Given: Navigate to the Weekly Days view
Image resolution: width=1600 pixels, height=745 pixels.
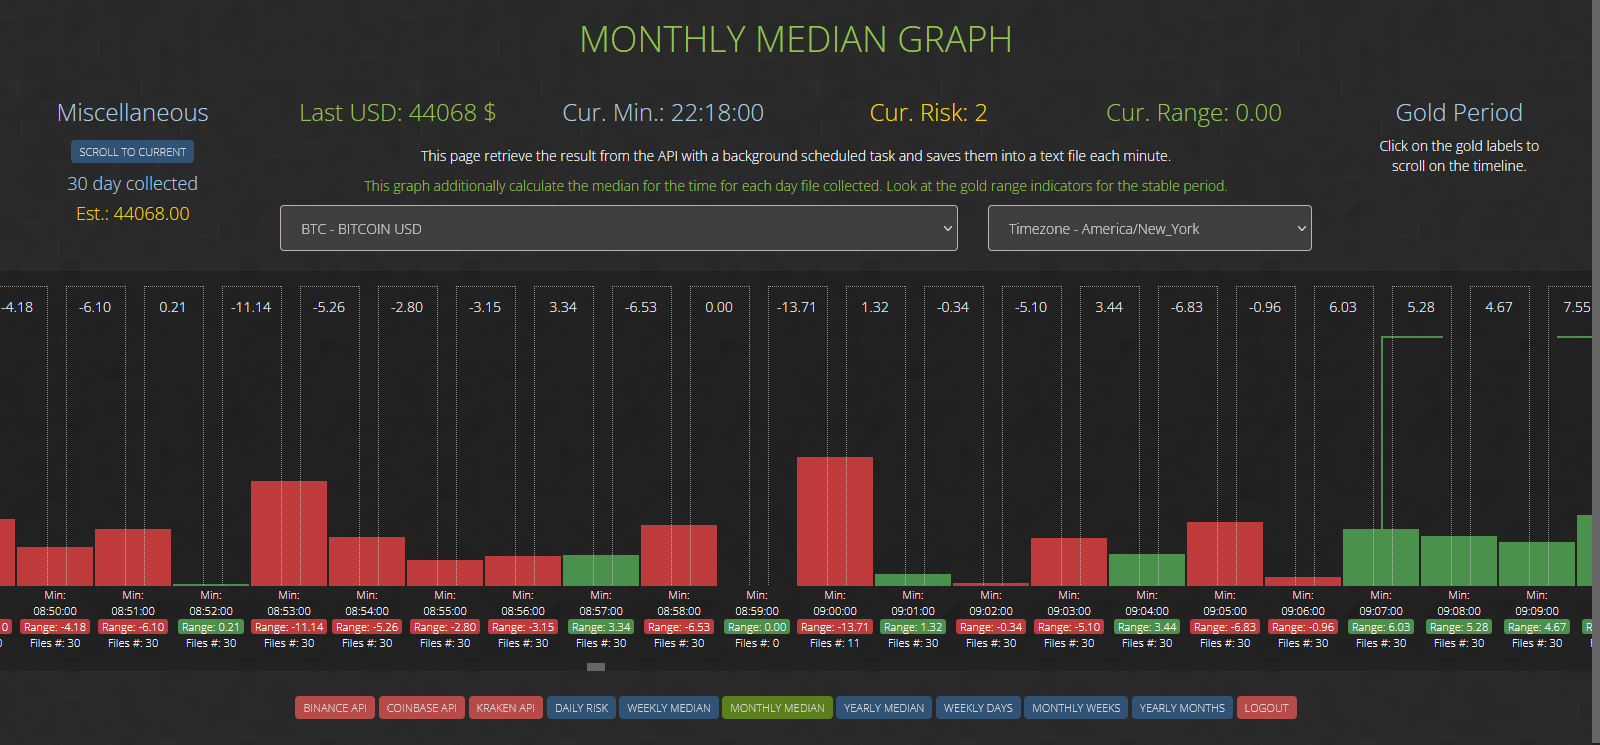Looking at the screenshot, I should point(978,708).
